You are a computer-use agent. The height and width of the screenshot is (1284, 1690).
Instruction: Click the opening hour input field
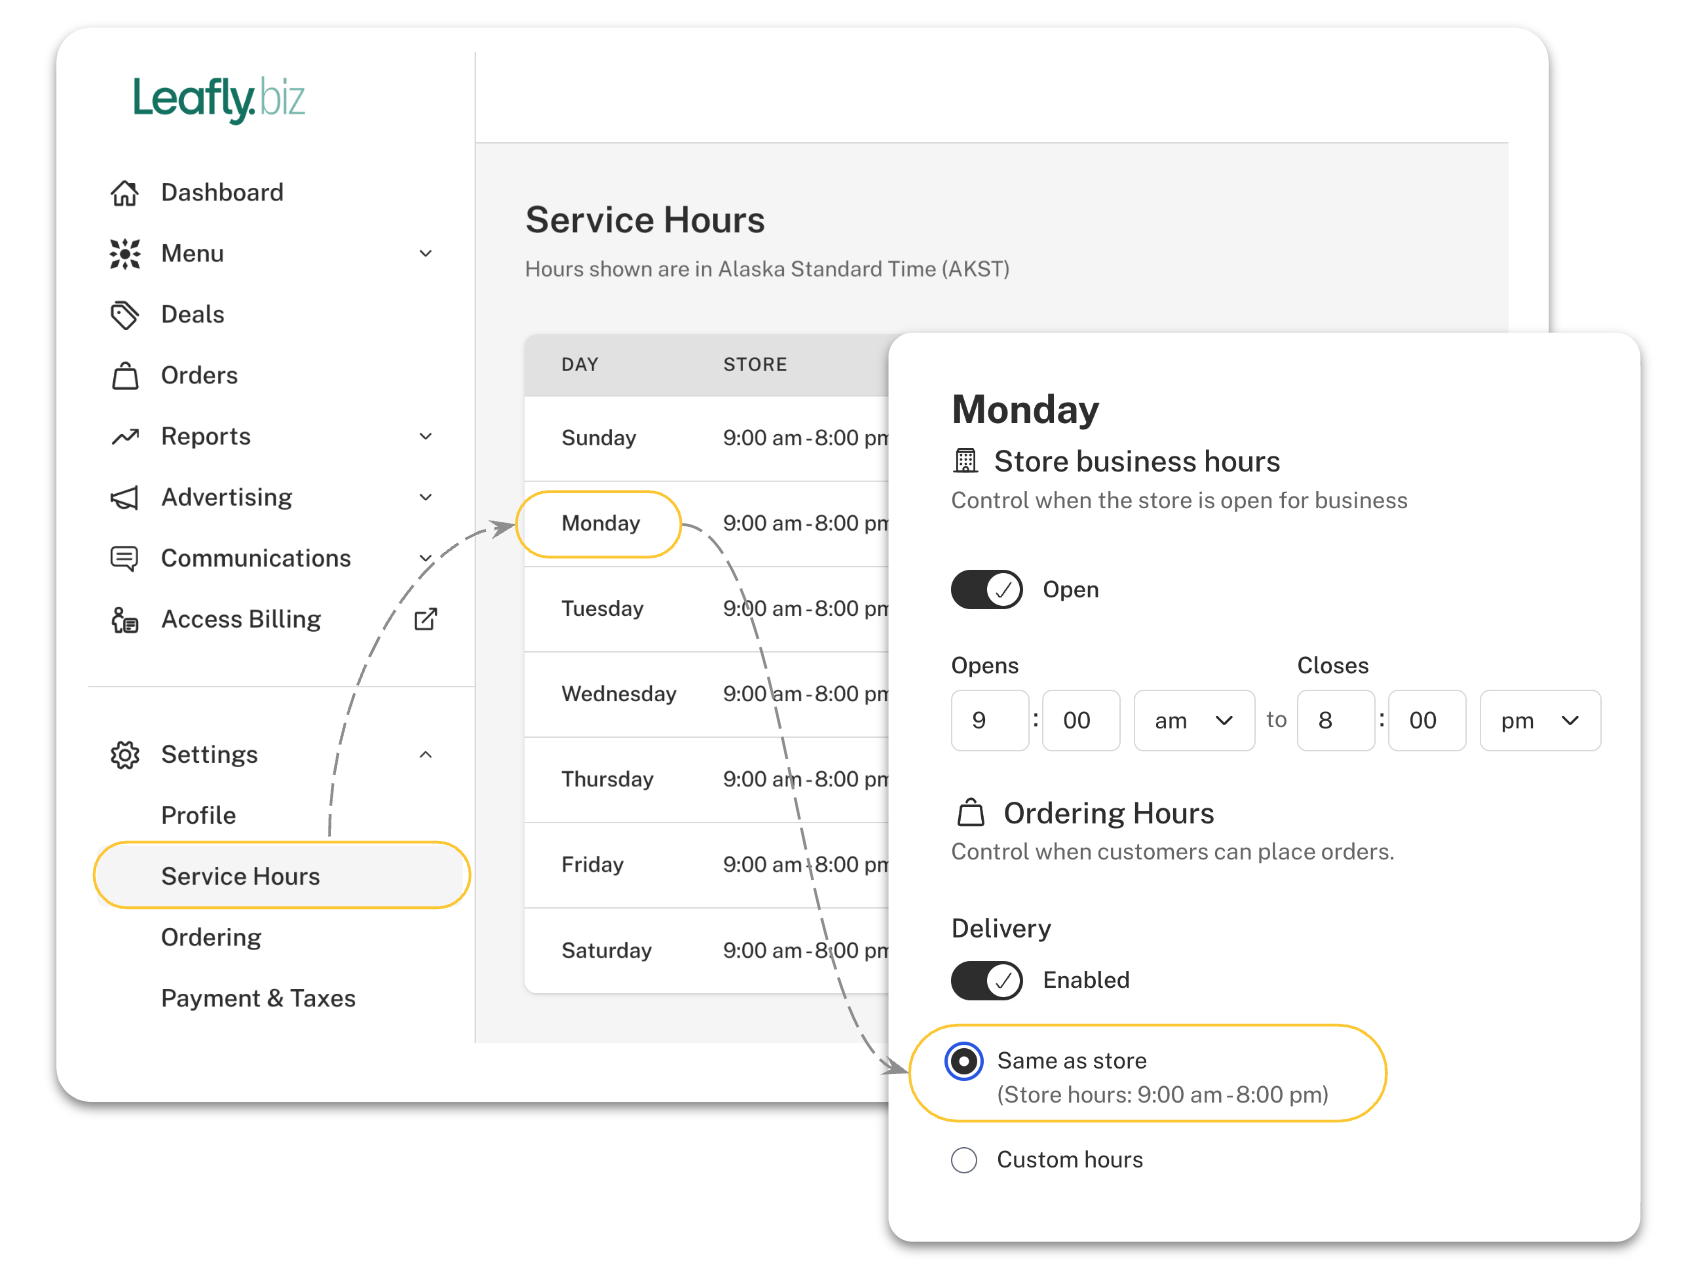click(989, 721)
